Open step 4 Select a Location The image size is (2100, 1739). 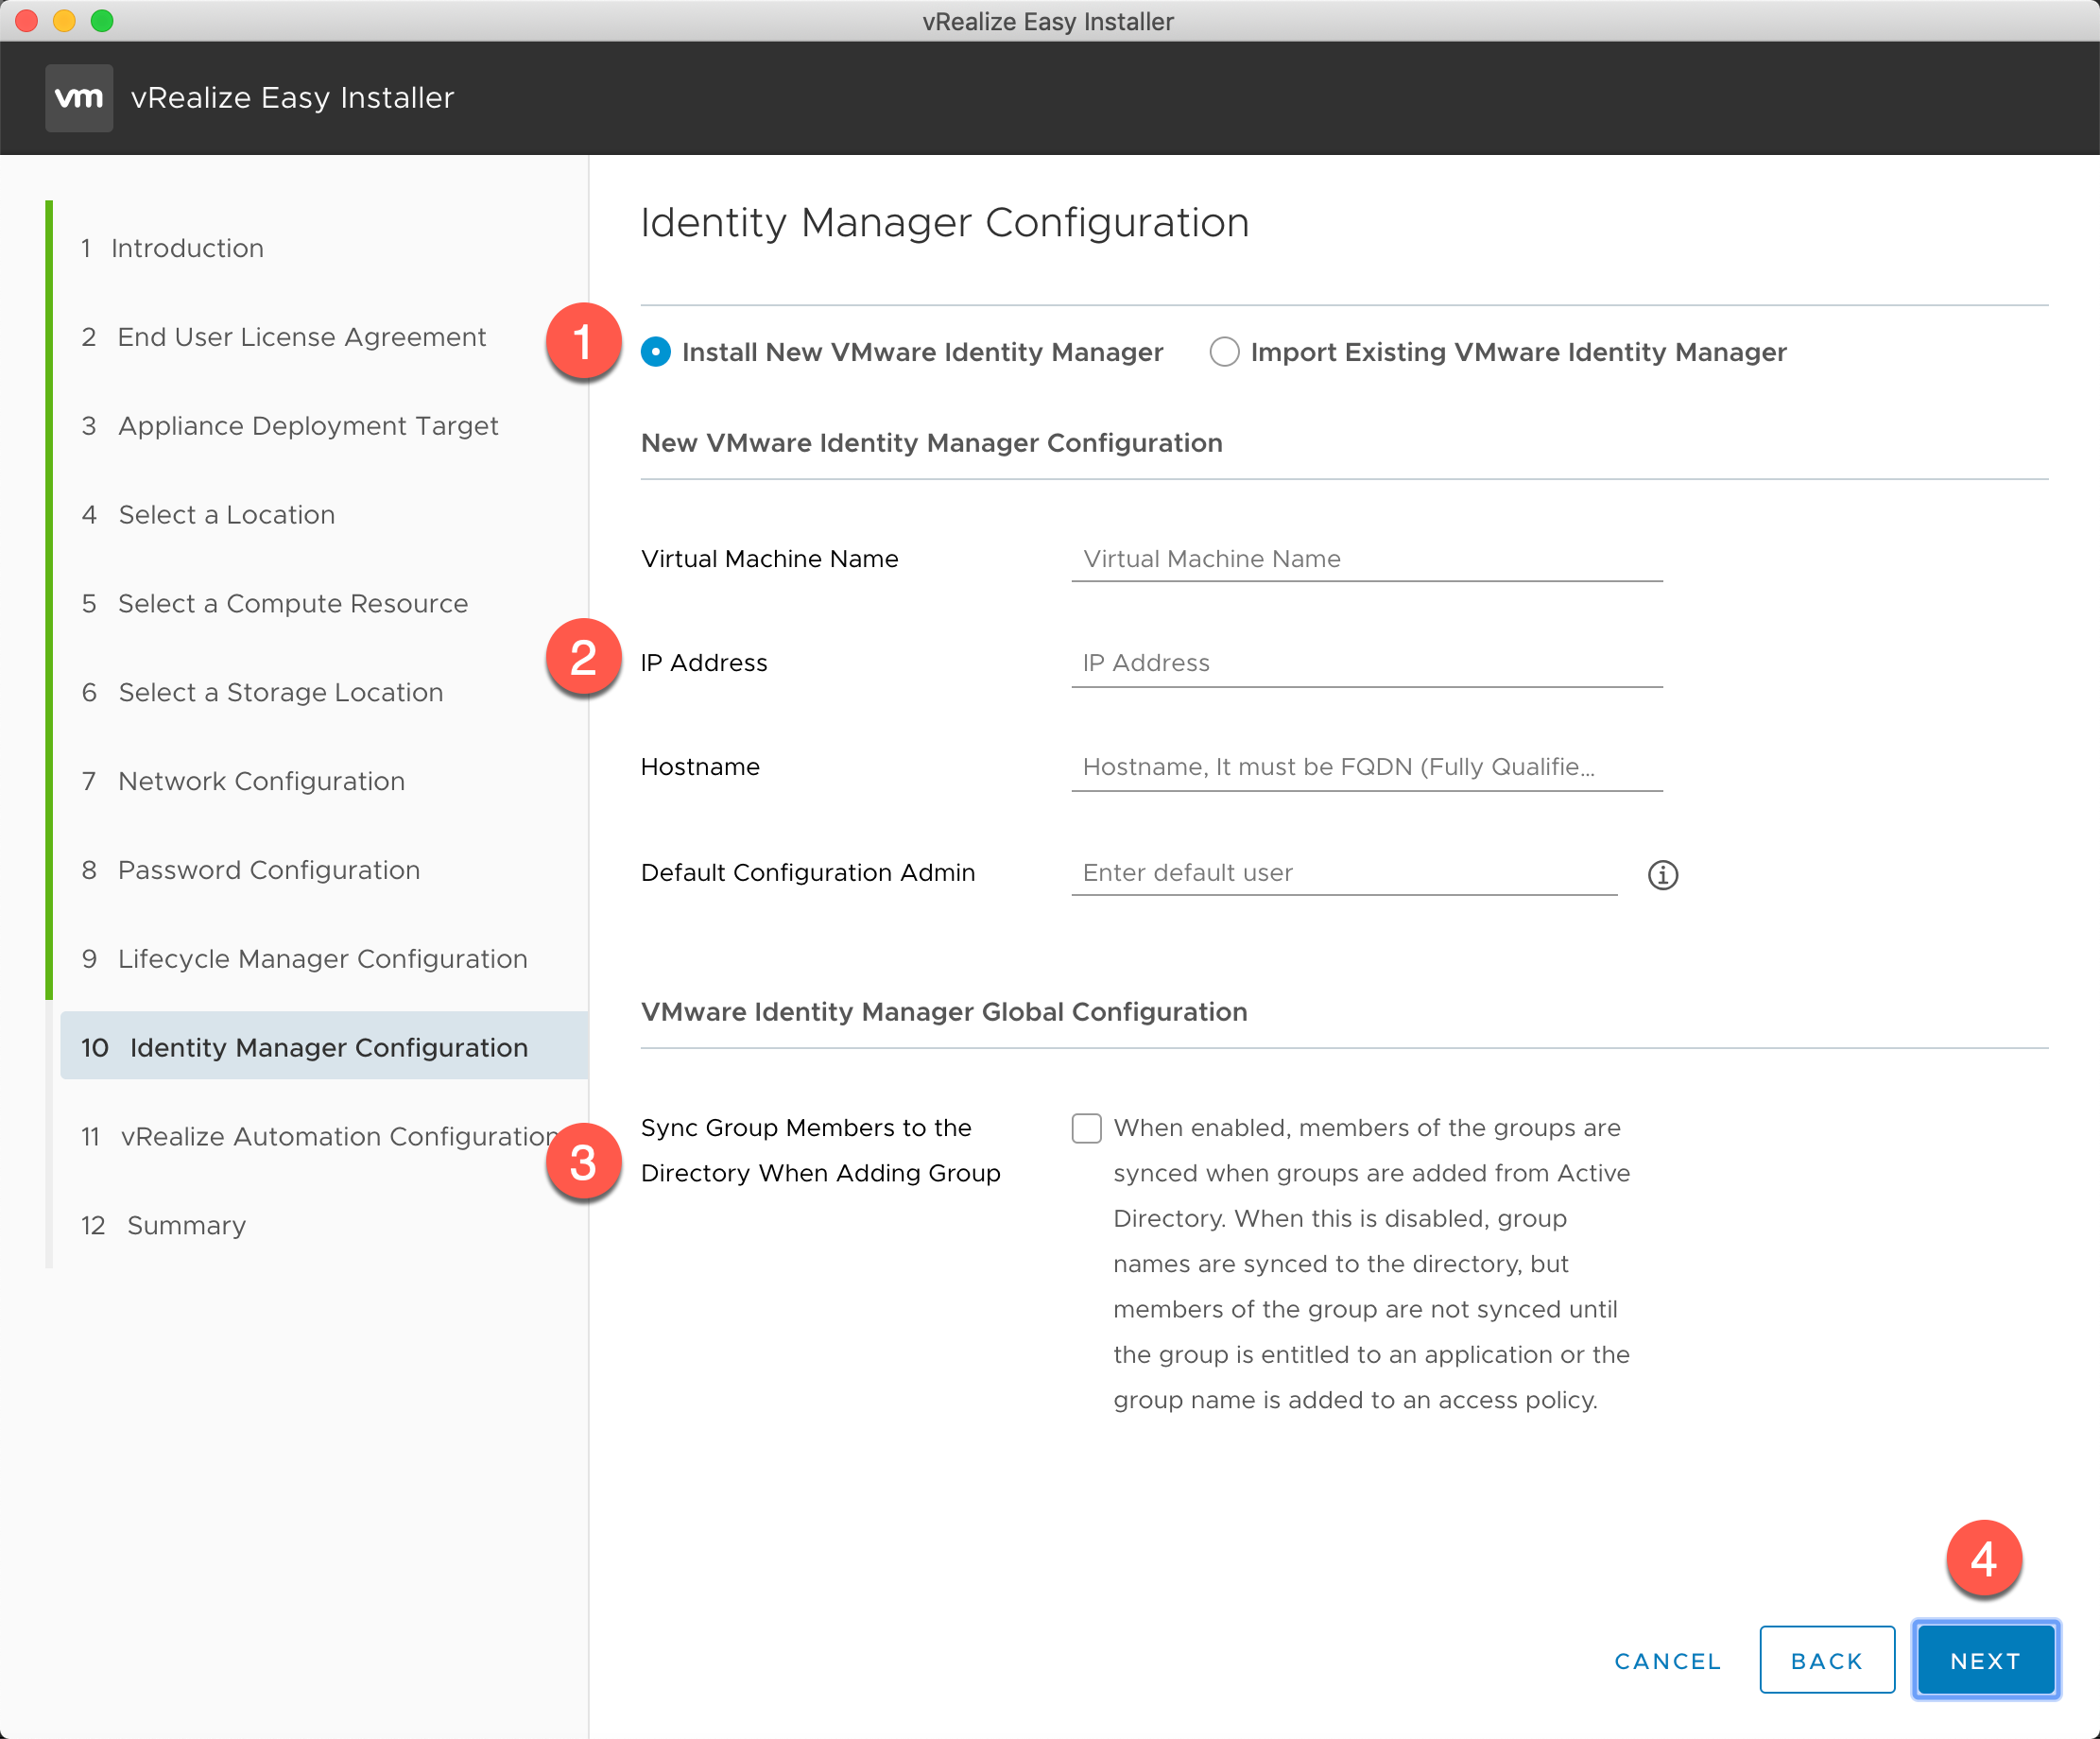pos(208,515)
